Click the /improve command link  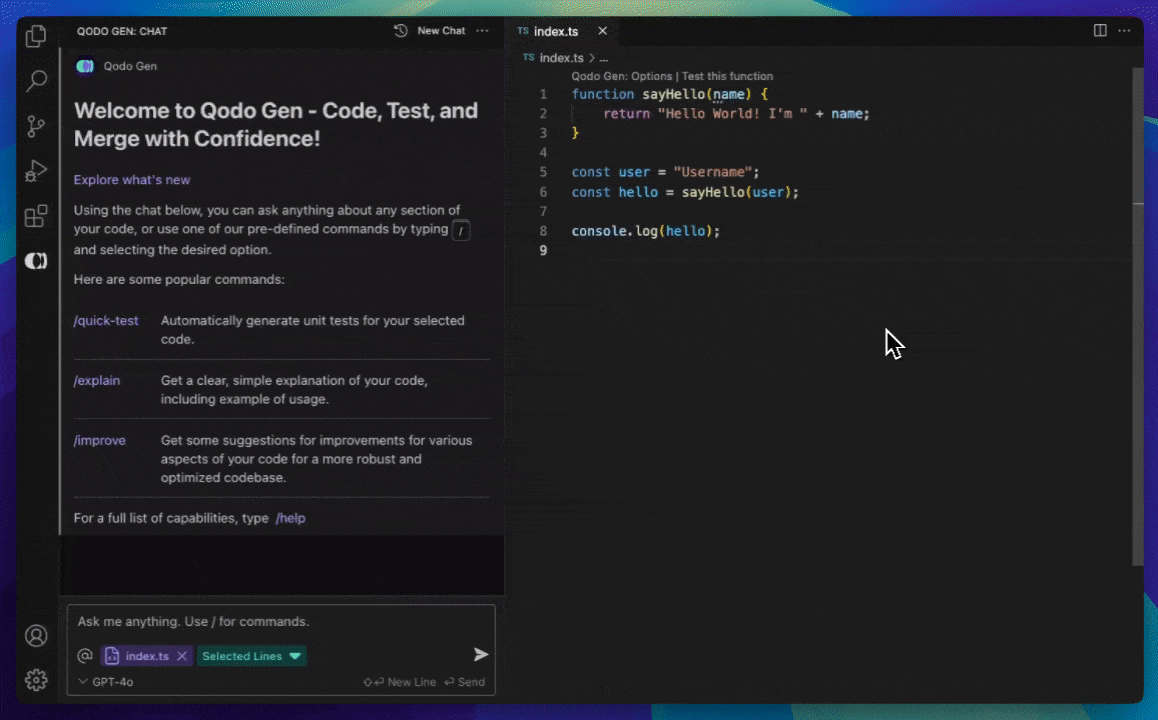tap(99, 440)
